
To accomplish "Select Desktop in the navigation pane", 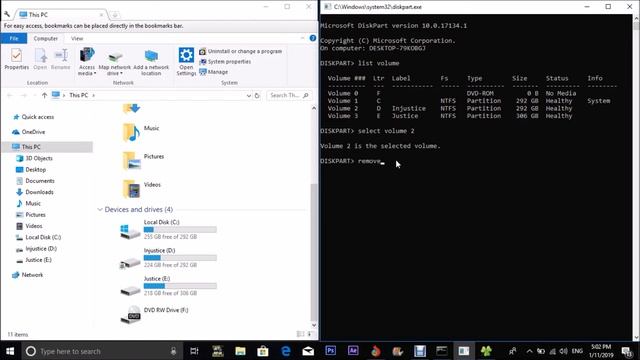I will (36, 169).
